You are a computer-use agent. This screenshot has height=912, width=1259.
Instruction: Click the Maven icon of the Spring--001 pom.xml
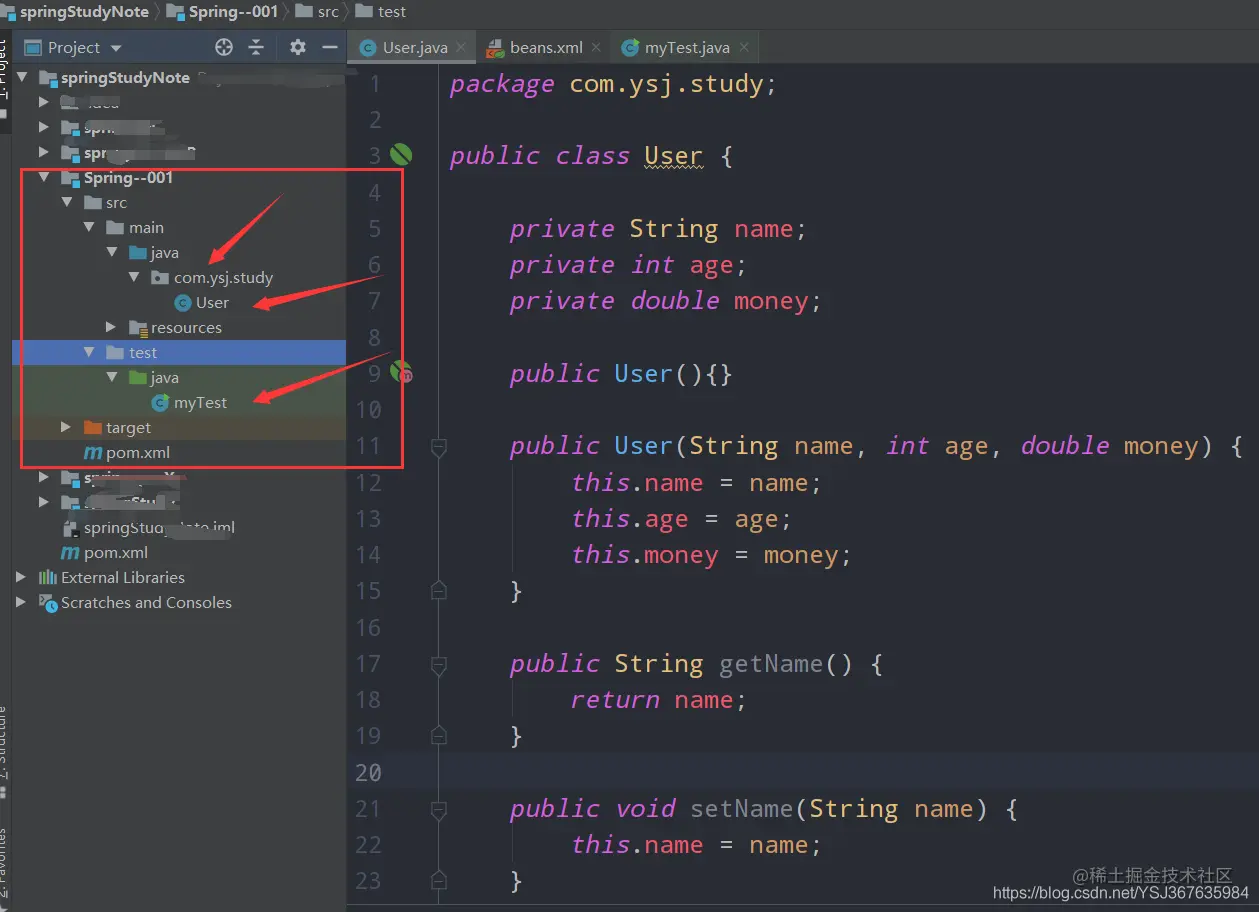click(94, 452)
